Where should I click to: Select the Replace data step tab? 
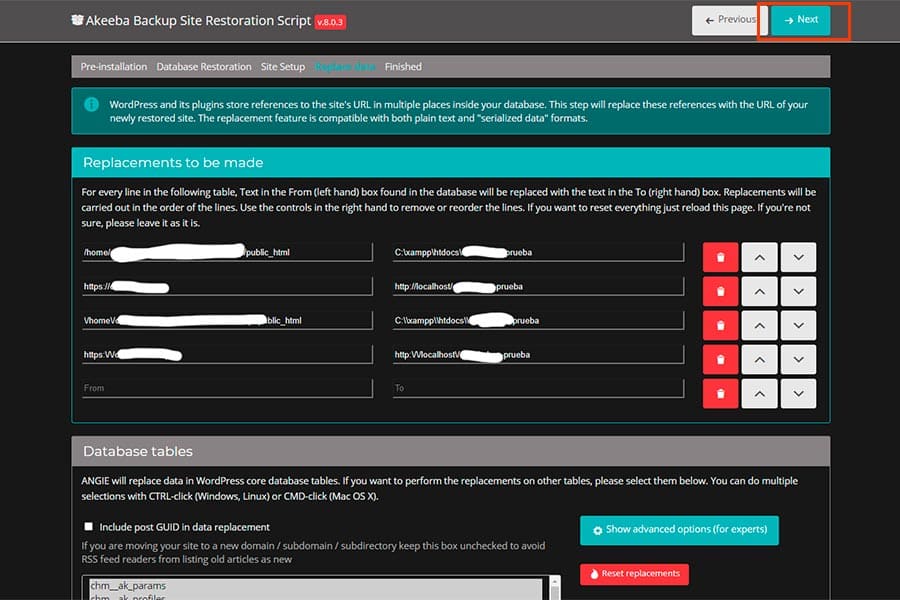pyautogui.click(x=345, y=67)
